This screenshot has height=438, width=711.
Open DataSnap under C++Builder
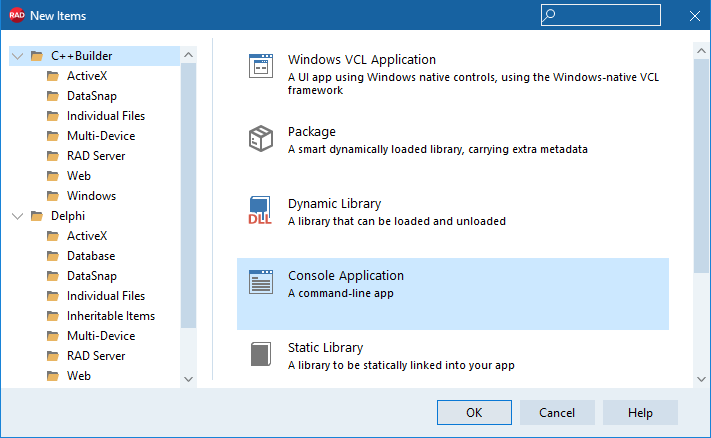point(92,96)
